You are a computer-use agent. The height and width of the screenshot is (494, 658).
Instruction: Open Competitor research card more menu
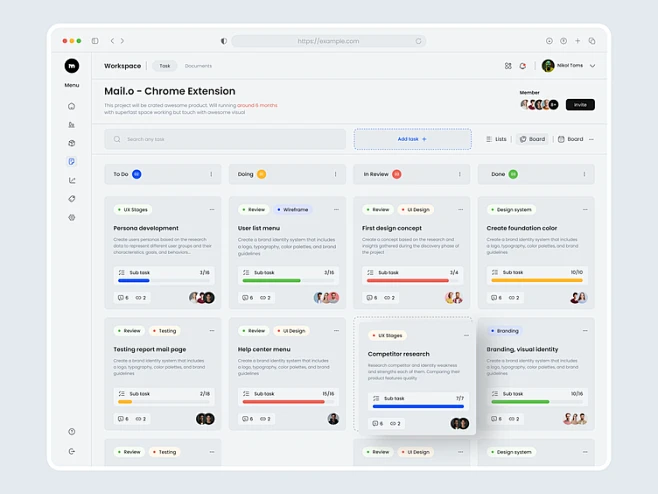click(x=466, y=335)
